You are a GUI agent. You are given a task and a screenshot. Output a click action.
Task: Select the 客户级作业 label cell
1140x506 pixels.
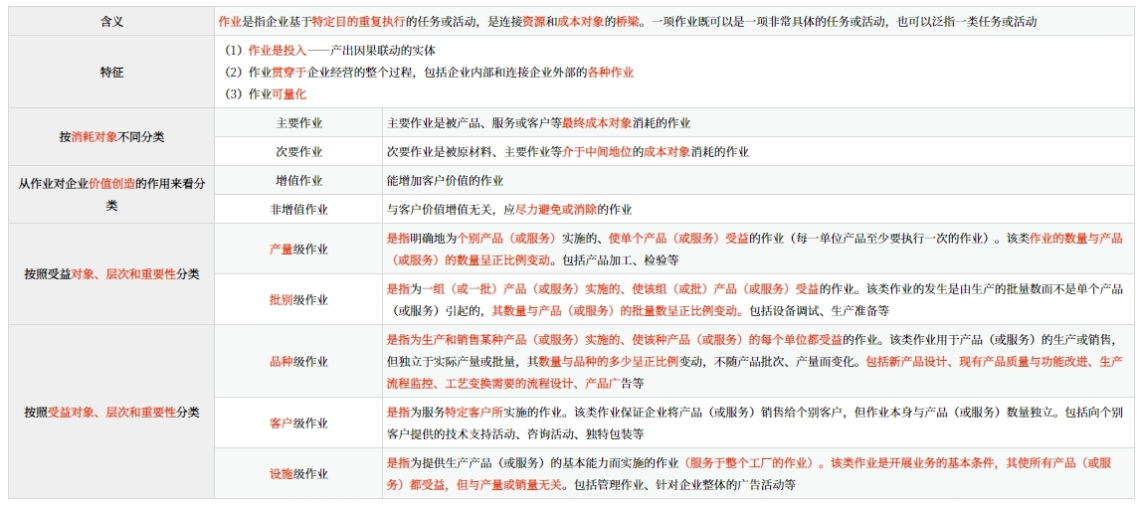298,423
